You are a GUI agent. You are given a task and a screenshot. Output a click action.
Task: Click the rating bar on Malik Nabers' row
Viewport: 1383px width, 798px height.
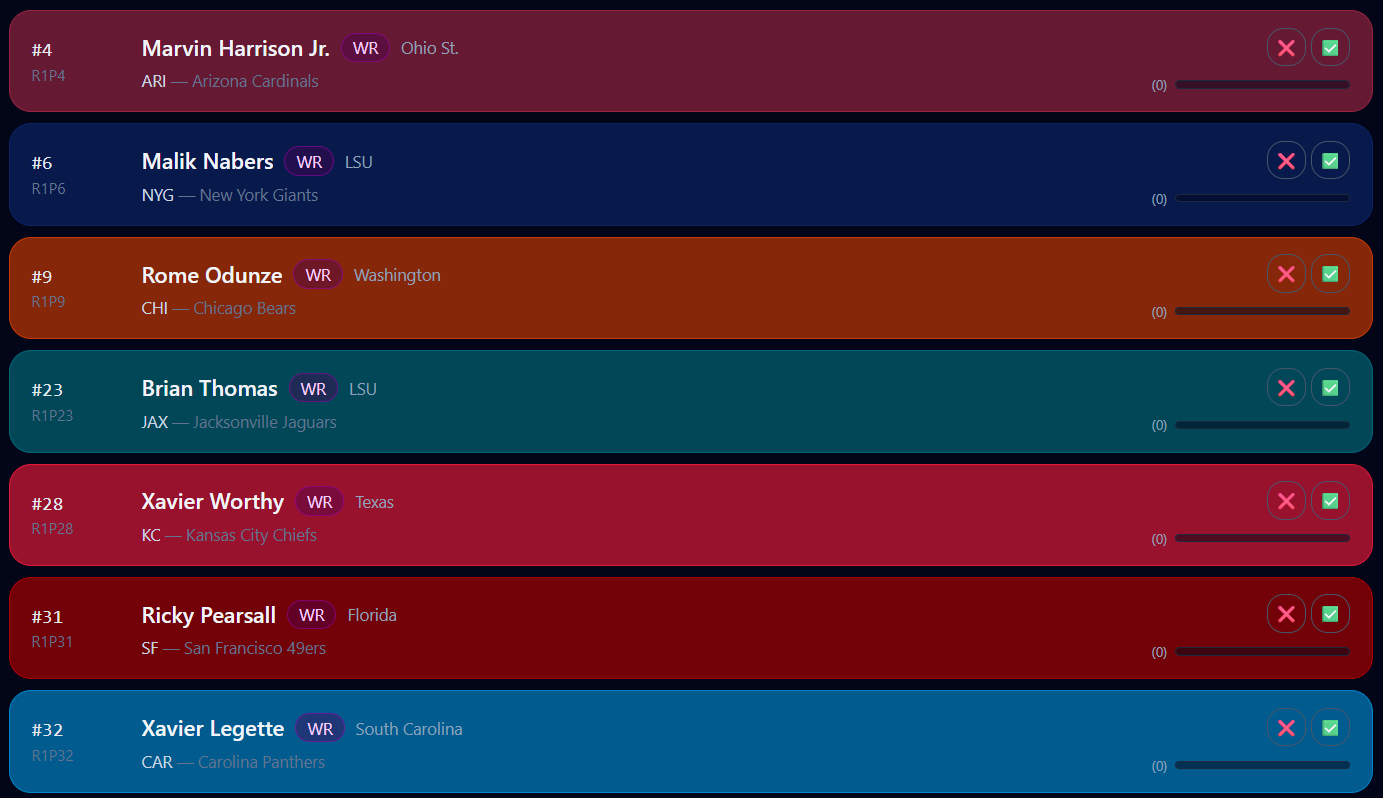coord(1262,198)
